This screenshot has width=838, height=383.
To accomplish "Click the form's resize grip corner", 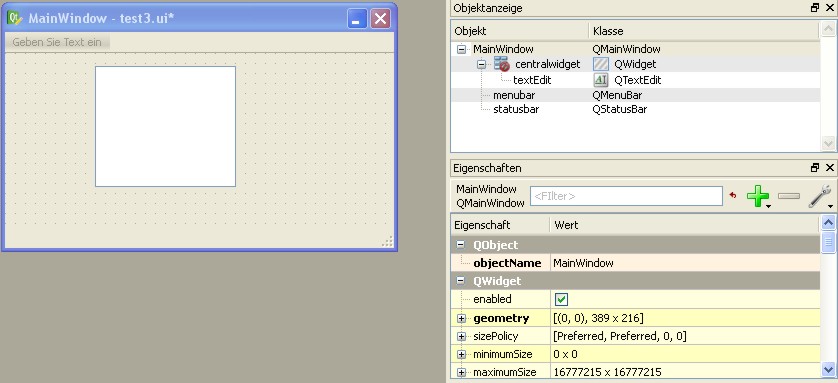I will (387, 241).
